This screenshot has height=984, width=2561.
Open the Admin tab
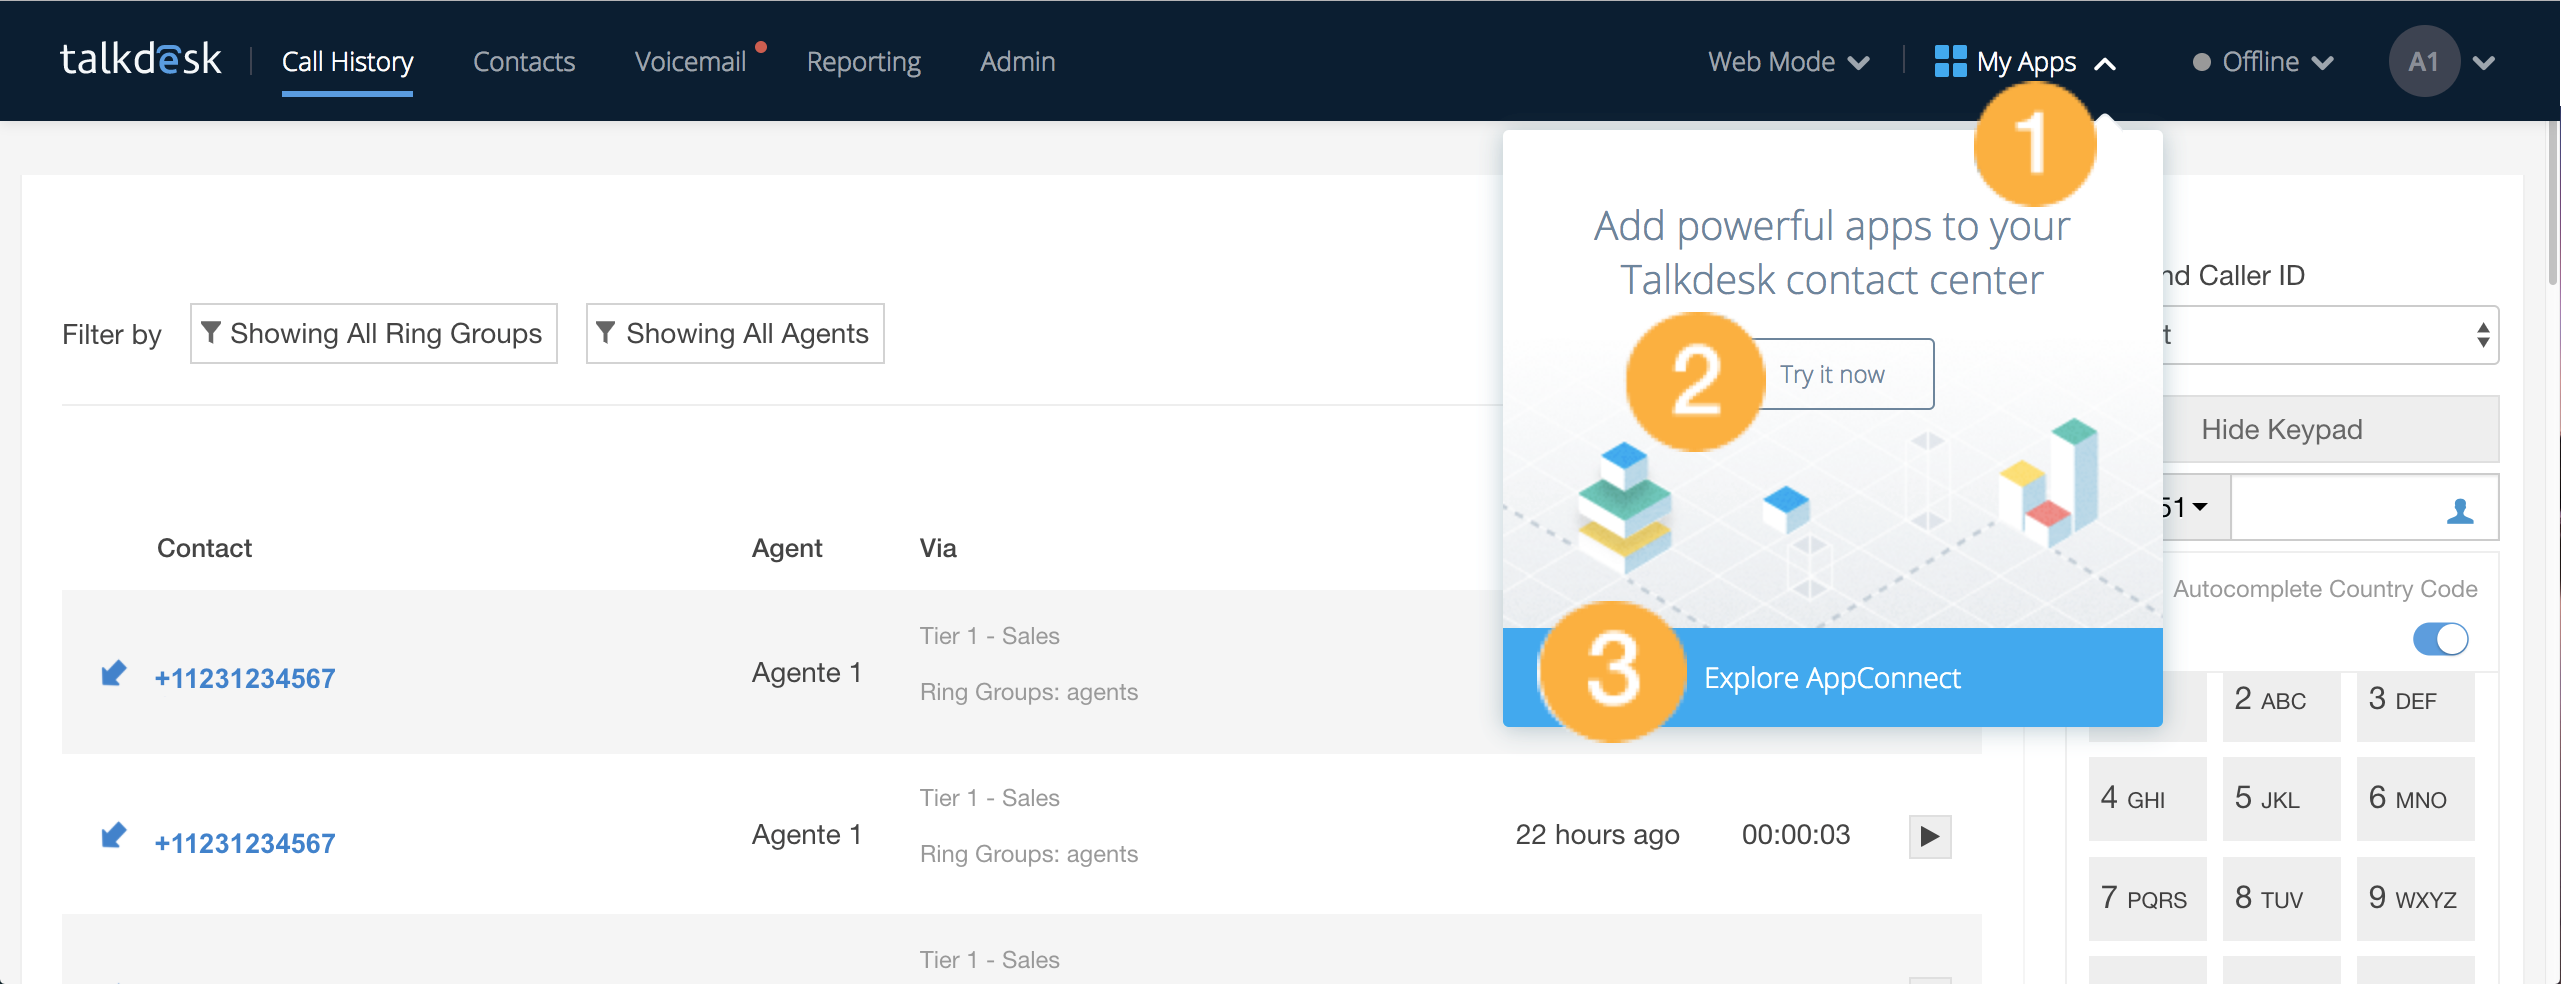(x=1017, y=62)
